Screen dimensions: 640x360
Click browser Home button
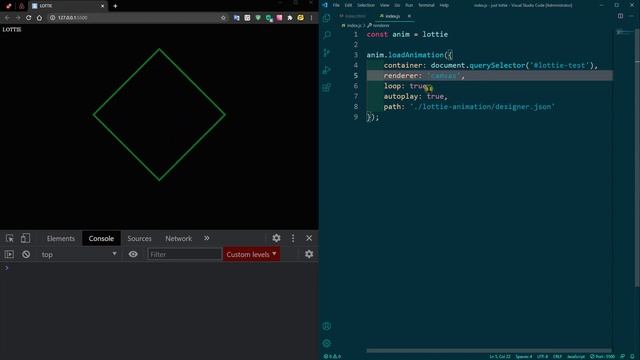click(x=39, y=18)
